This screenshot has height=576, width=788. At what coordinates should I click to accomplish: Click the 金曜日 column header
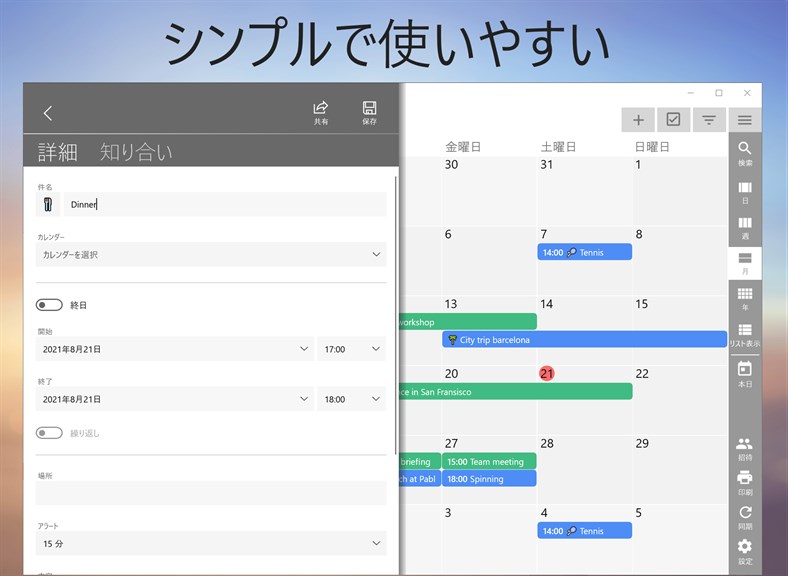(463, 147)
